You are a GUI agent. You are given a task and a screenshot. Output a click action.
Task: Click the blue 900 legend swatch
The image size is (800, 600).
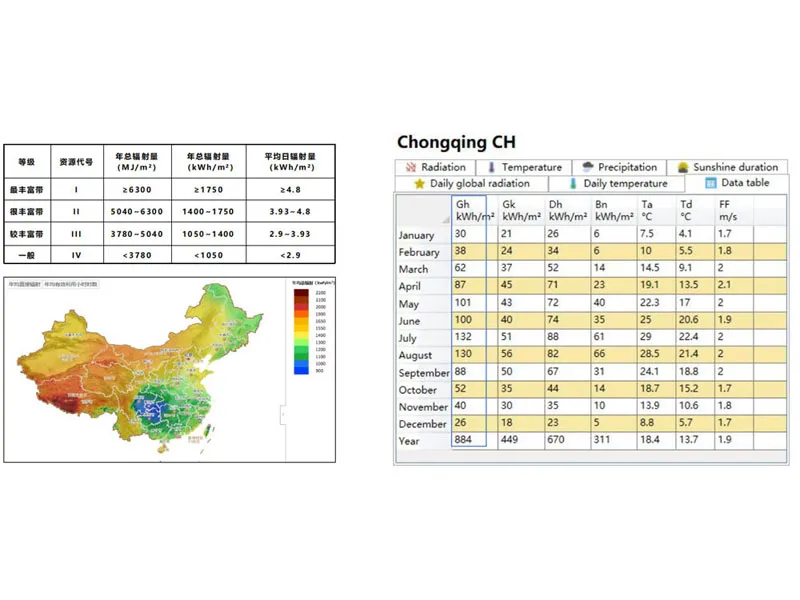pyautogui.click(x=301, y=369)
